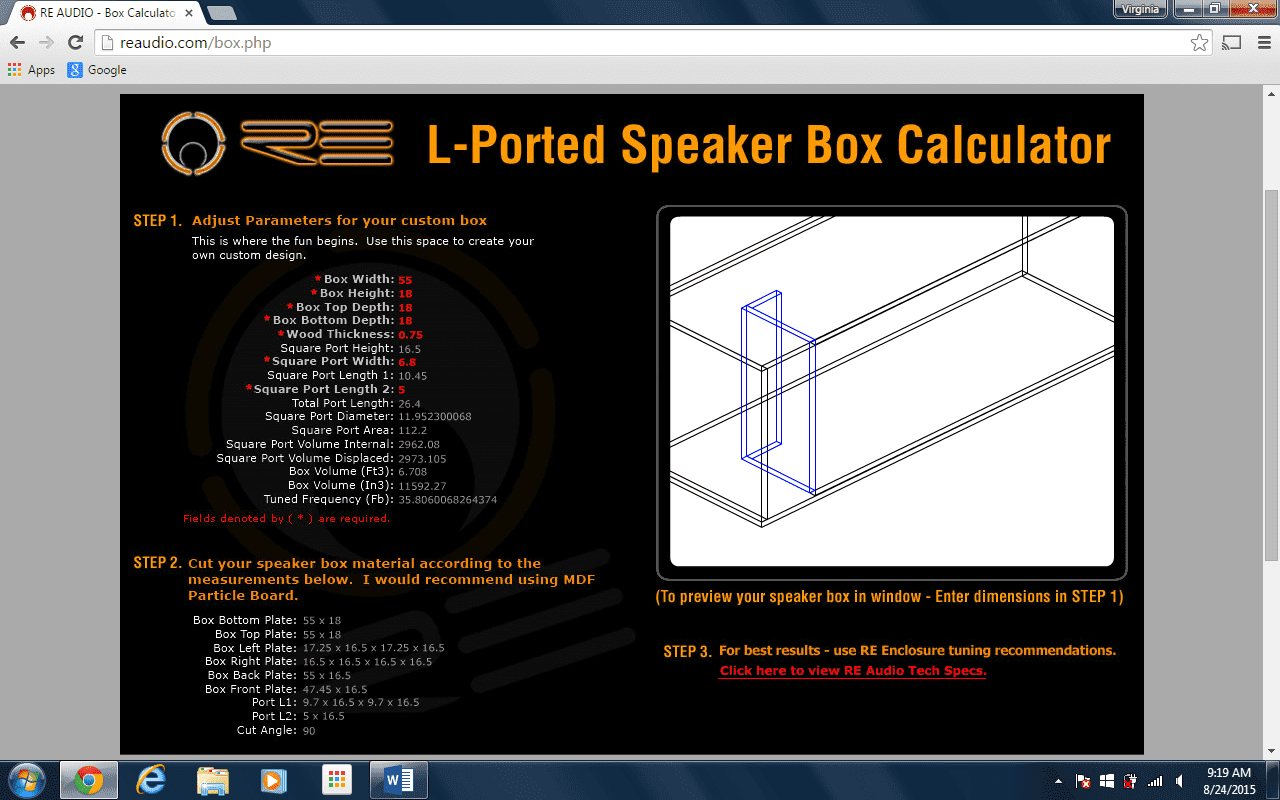Image resolution: width=1280 pixels, height=800 pixels.
Task: Open the Apps shortcut in bookmarks bar
Action: [31, 70]
